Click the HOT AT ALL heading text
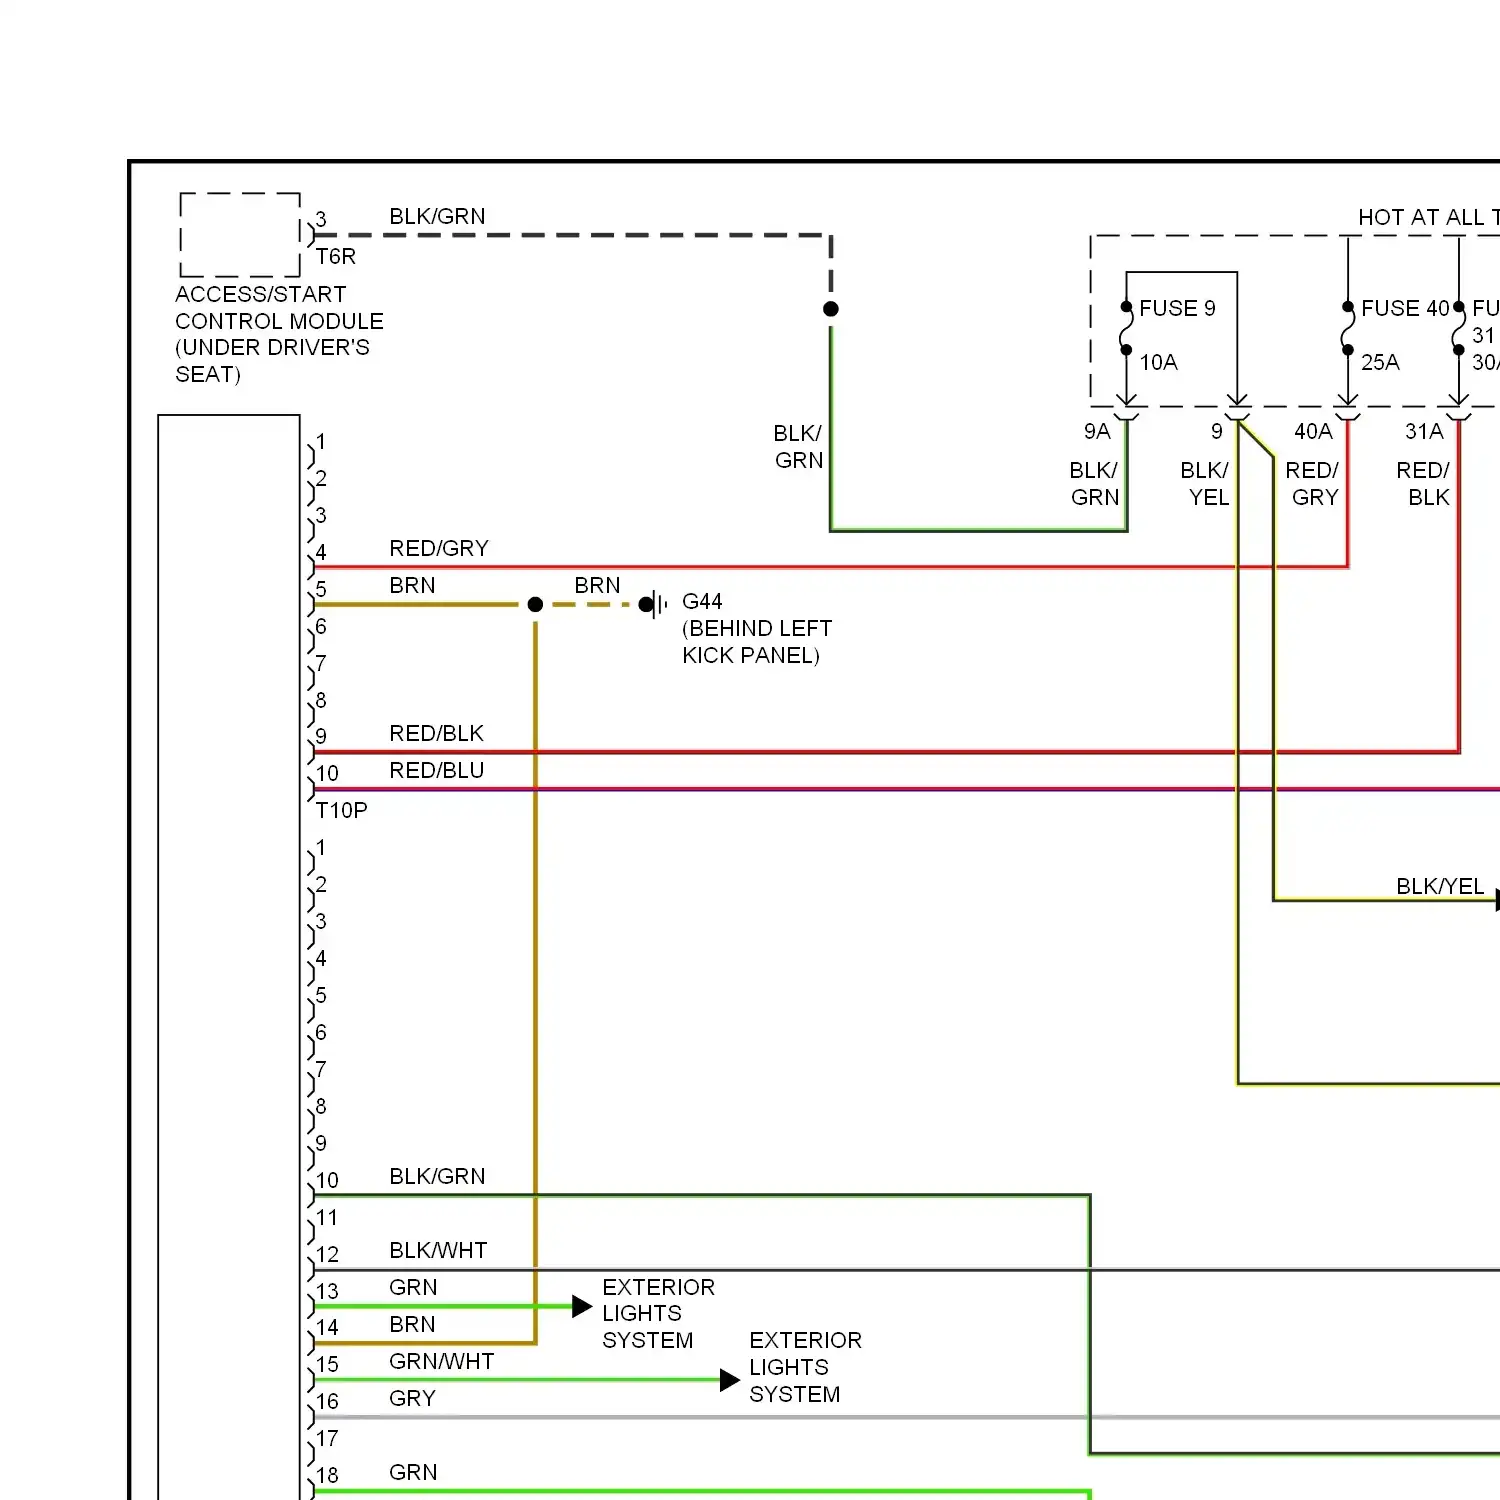 [x=1428, y=217]
